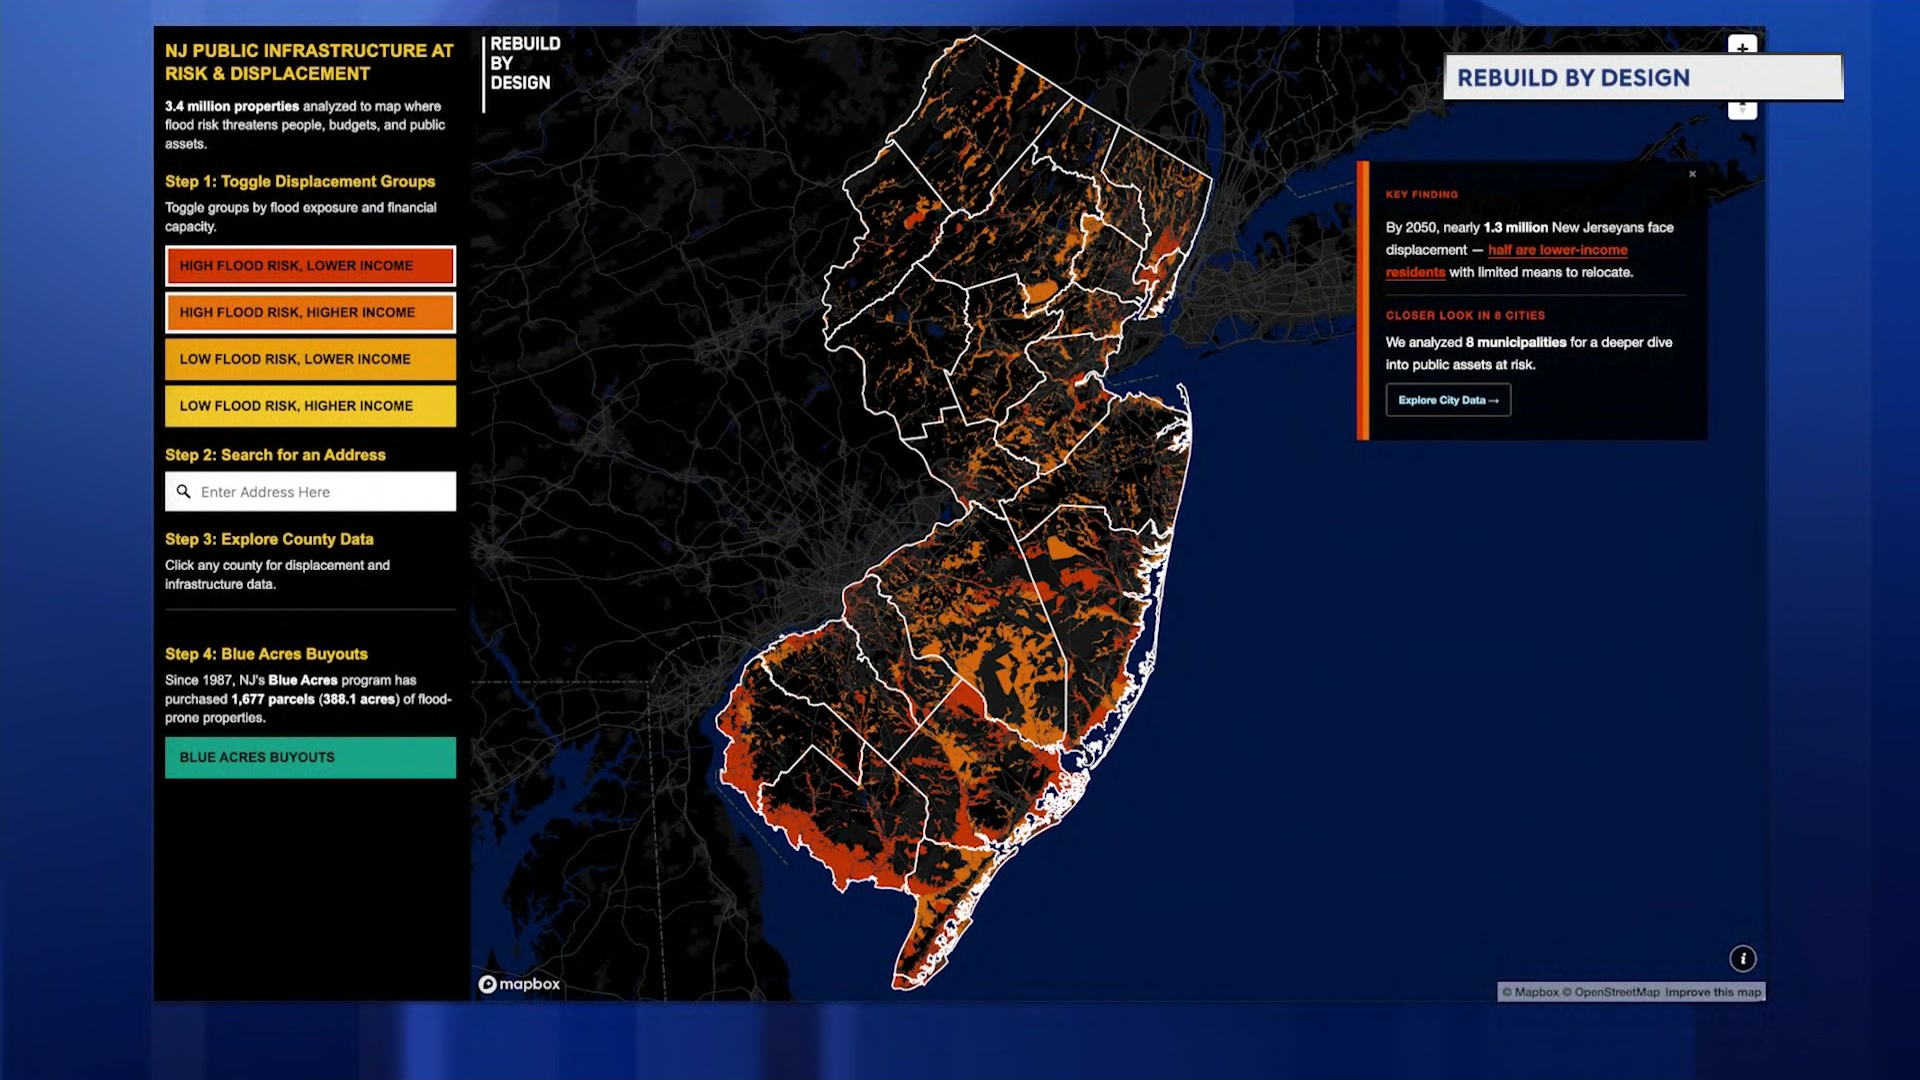Toggle Low Flood Risk, Lower Income group
The image size is (1920, 1080).
click(310, 359)
